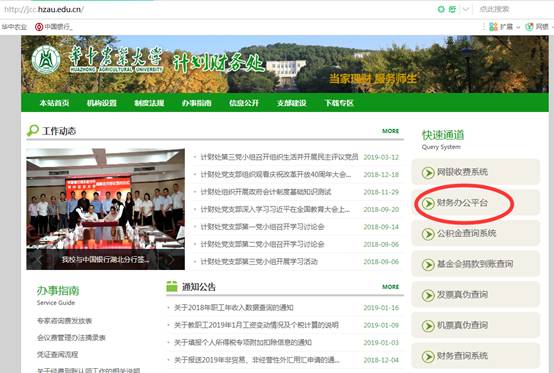Open the 发票真伪查询 quick link
This screenshot has width=554, height=373.
(476, 294)
